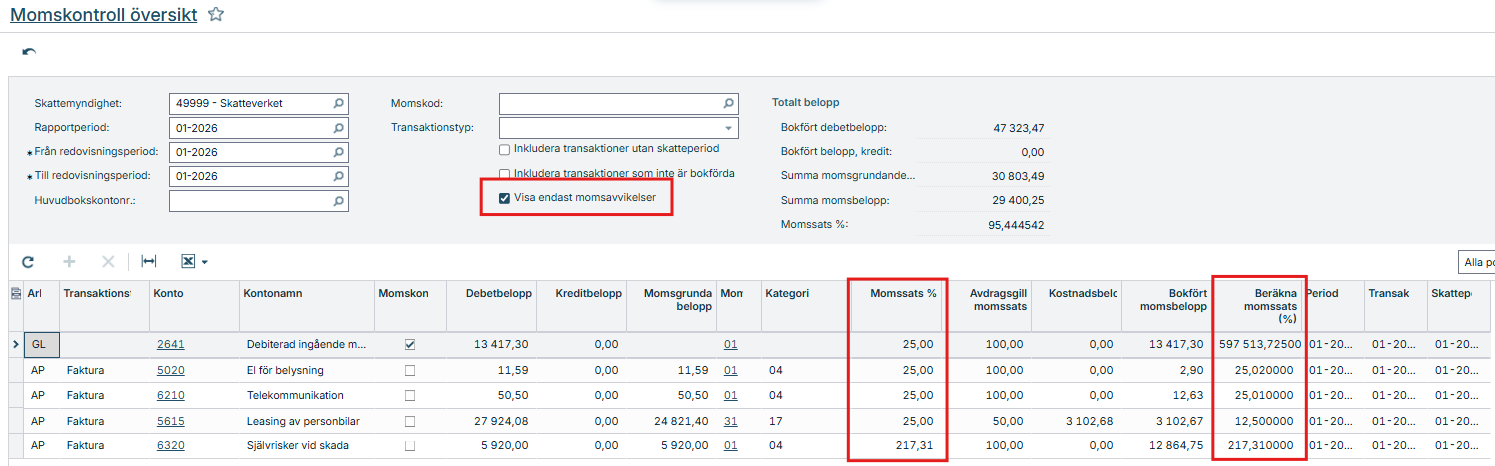
Task: Check Inkludera transaktioner som inte är bokförda
Action: [x=505, y=174]
